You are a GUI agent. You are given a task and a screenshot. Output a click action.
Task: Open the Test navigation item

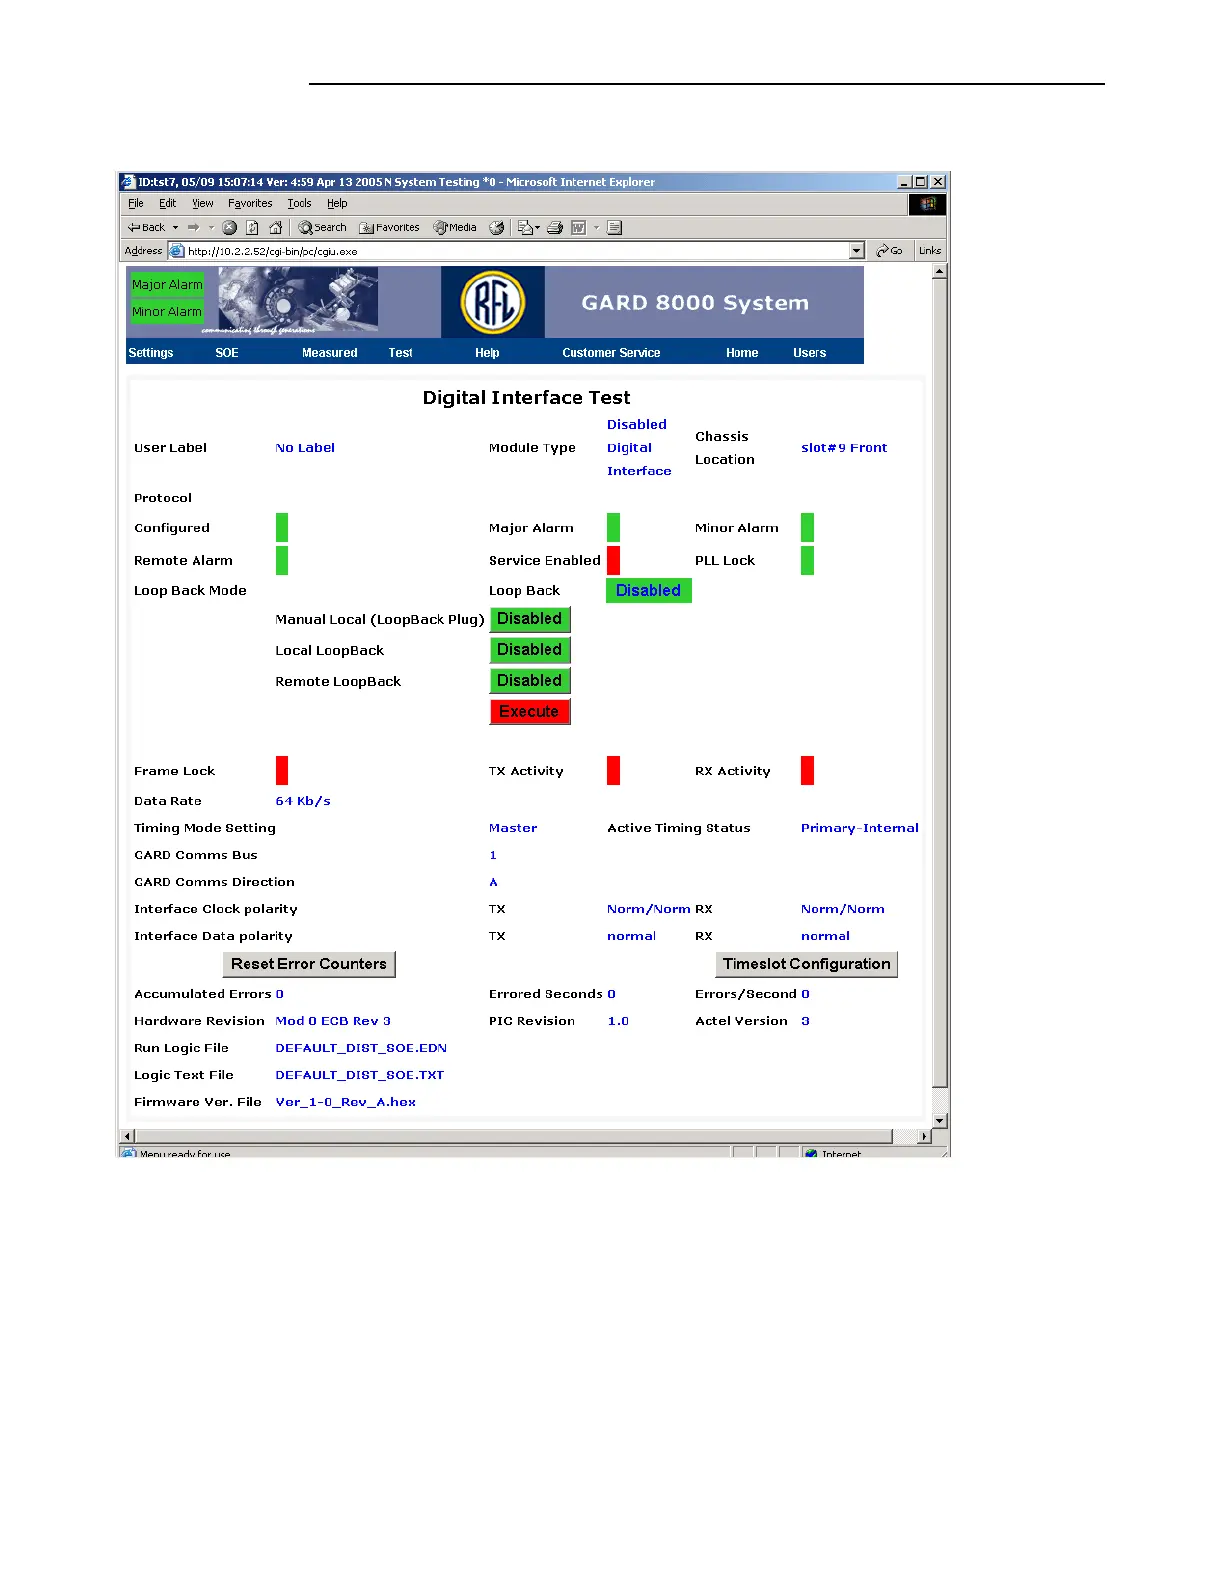401,353
